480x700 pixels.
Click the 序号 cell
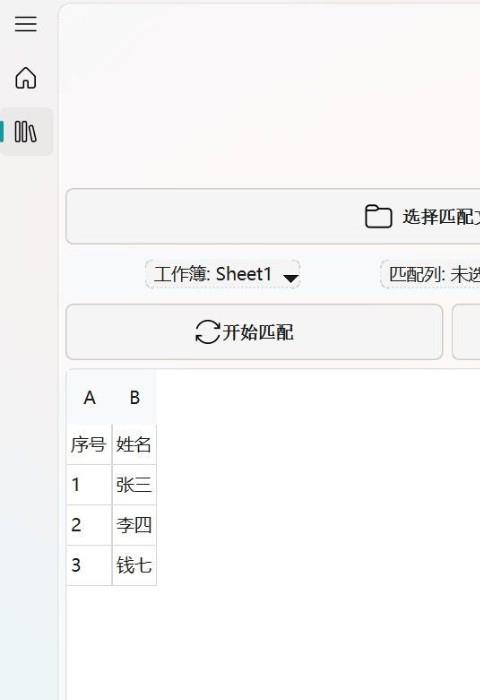click(89, 445)
